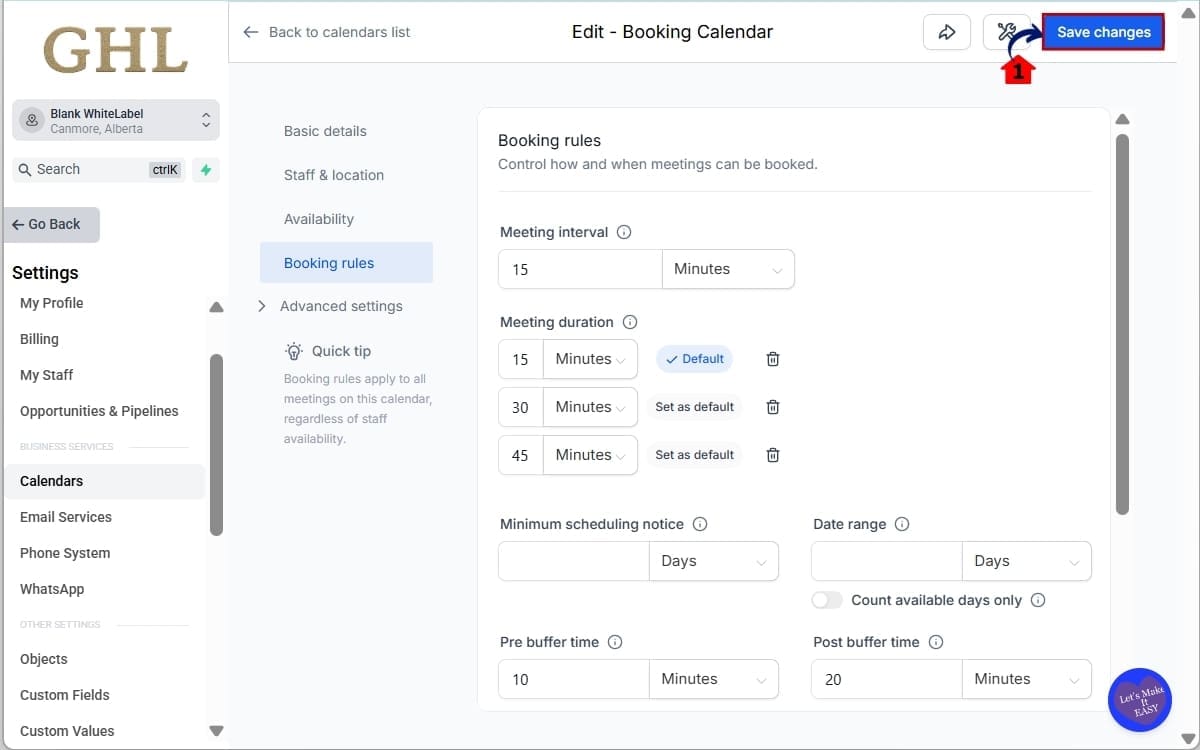Delete the 30 minute duration row
This screenshot has width=1200, height=750.
[773, 407]
